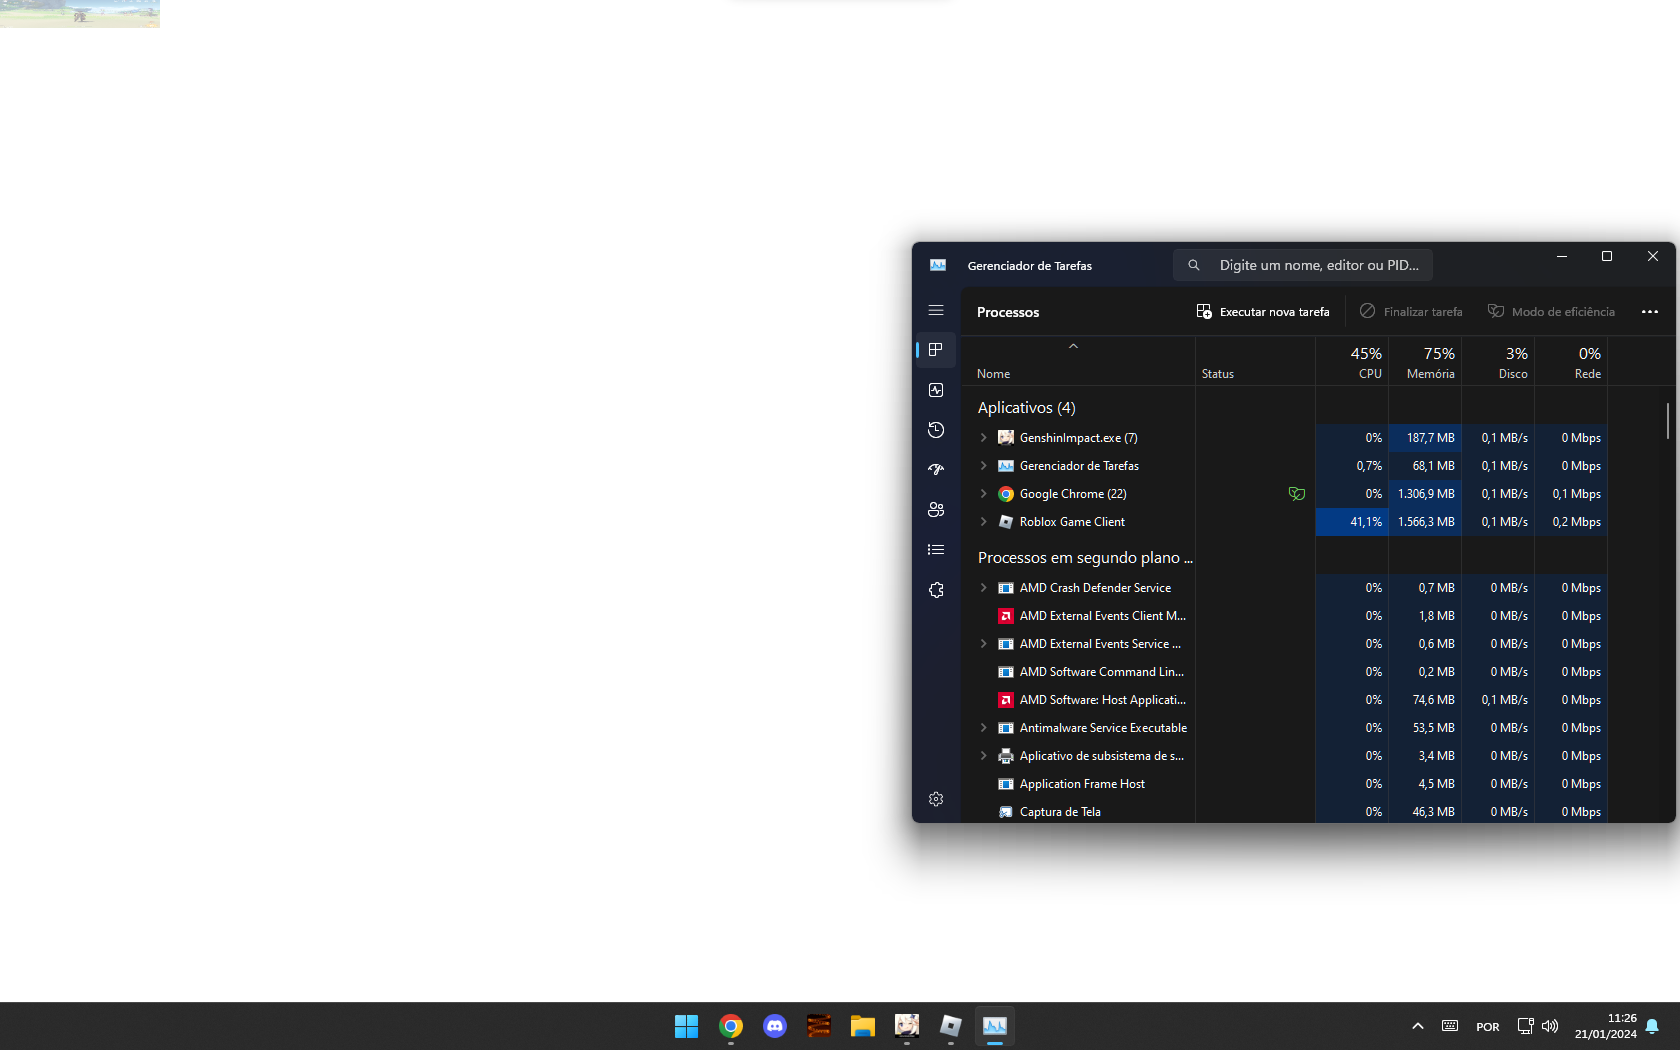Click the three-dot more options button
Image resolution: width=1680 pixels, height=1050 pixels.
tap(1650, 312)
